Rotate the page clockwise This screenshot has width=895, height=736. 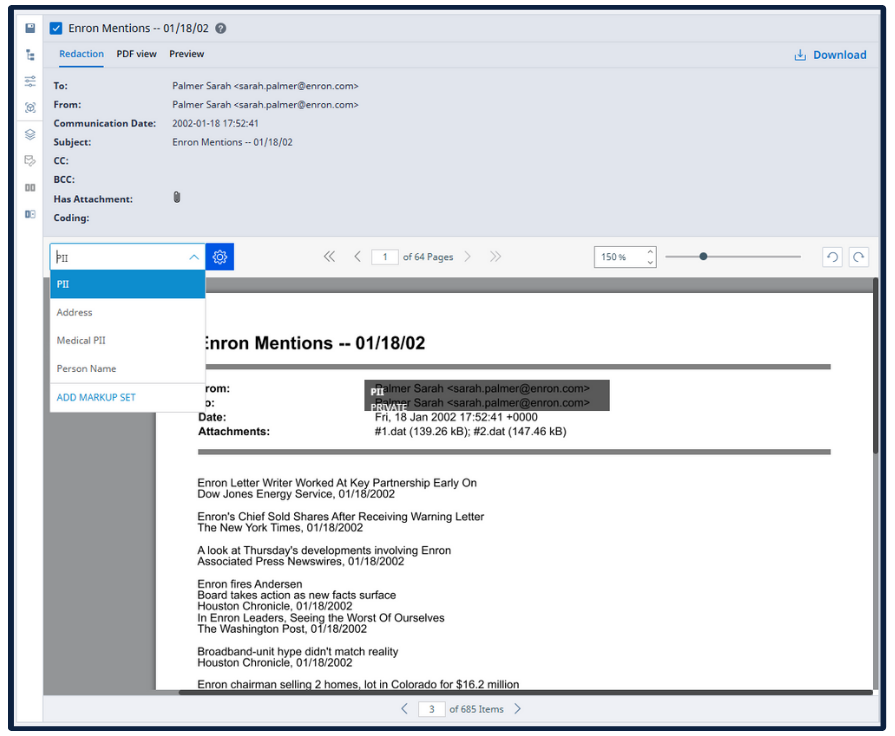(x=858, y=257)
